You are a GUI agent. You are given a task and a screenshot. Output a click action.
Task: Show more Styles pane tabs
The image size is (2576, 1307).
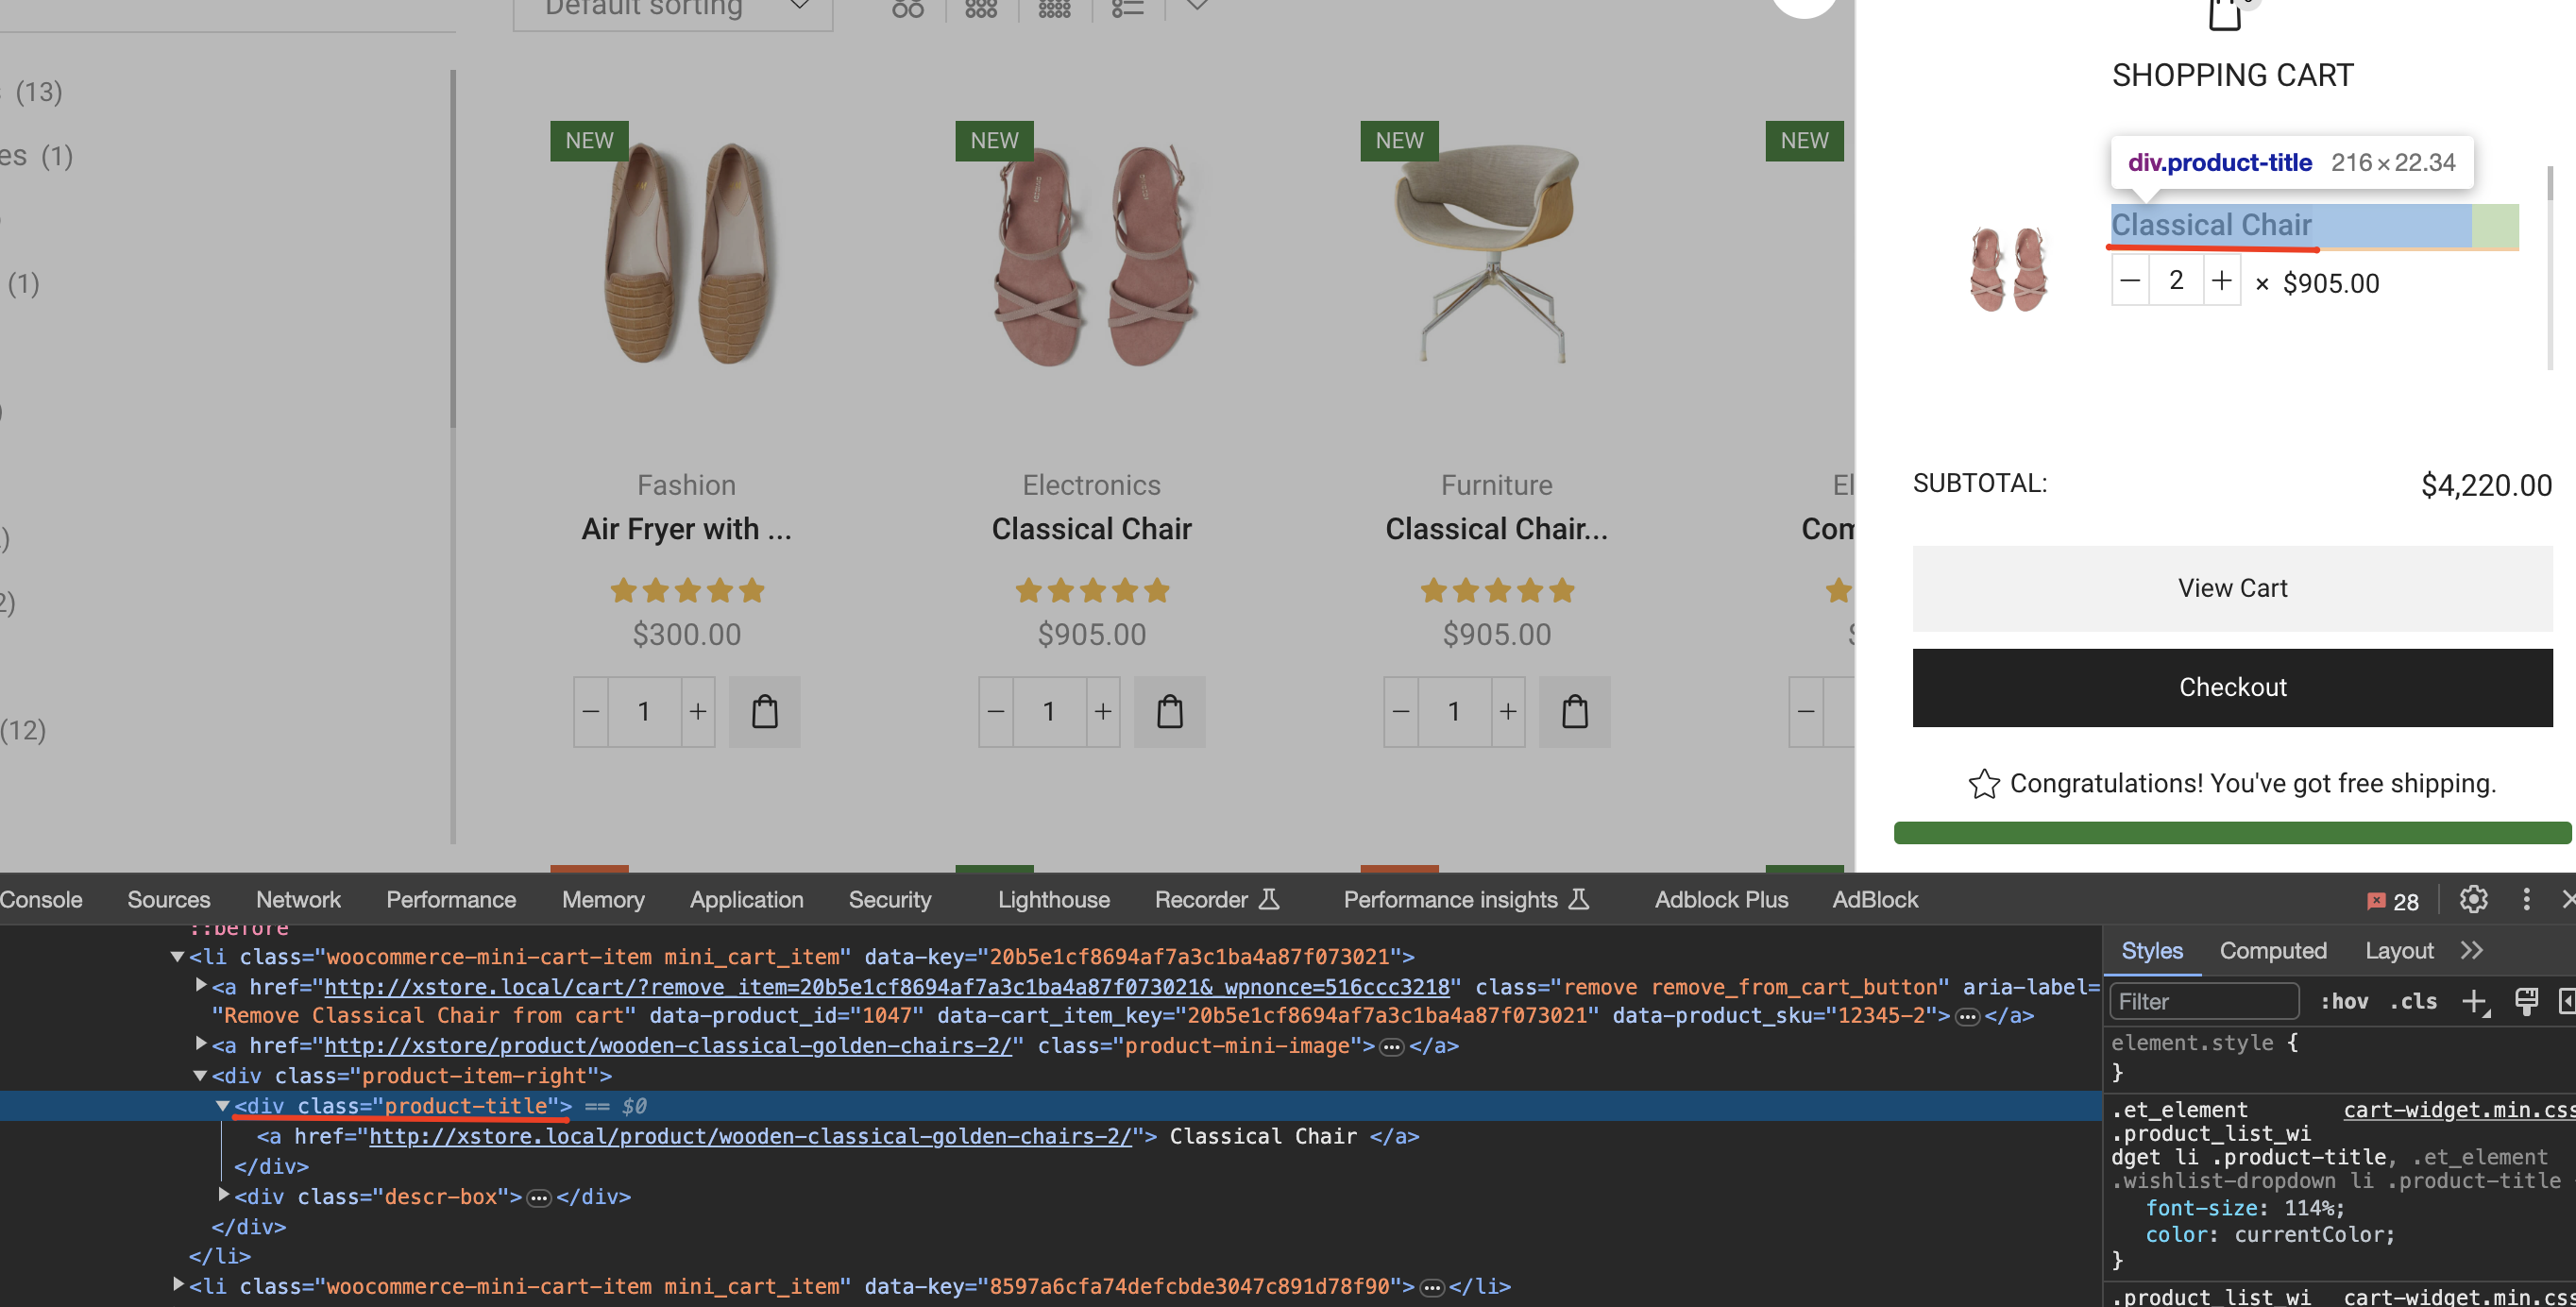2472,950
